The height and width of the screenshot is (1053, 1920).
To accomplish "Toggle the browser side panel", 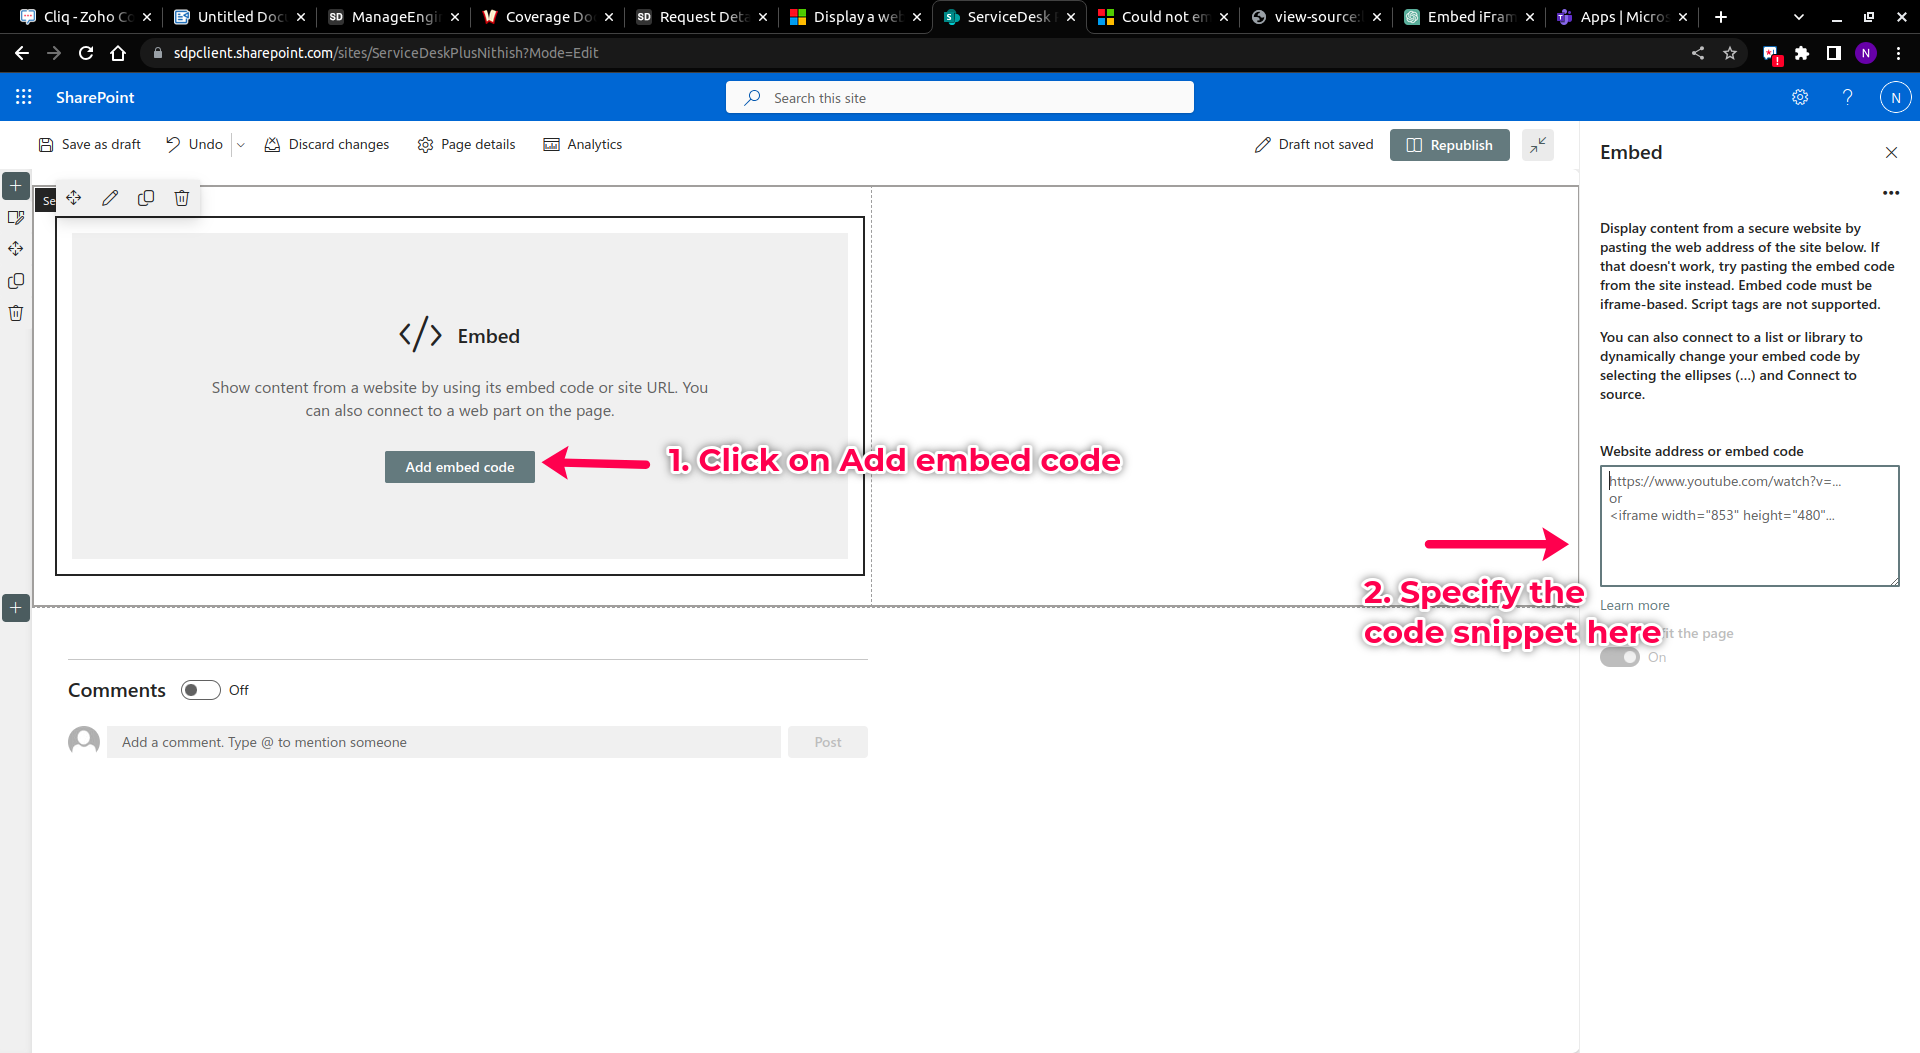I will click(x=1834, y=53).
